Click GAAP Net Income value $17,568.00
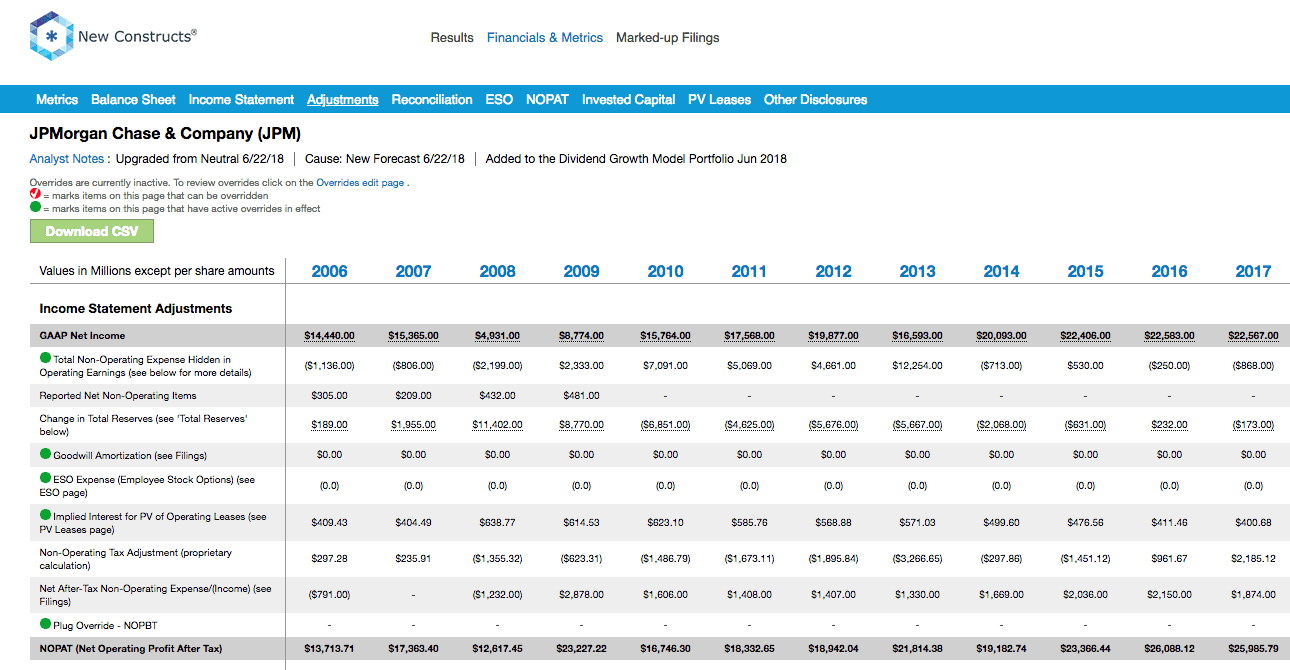 point(750,336)
